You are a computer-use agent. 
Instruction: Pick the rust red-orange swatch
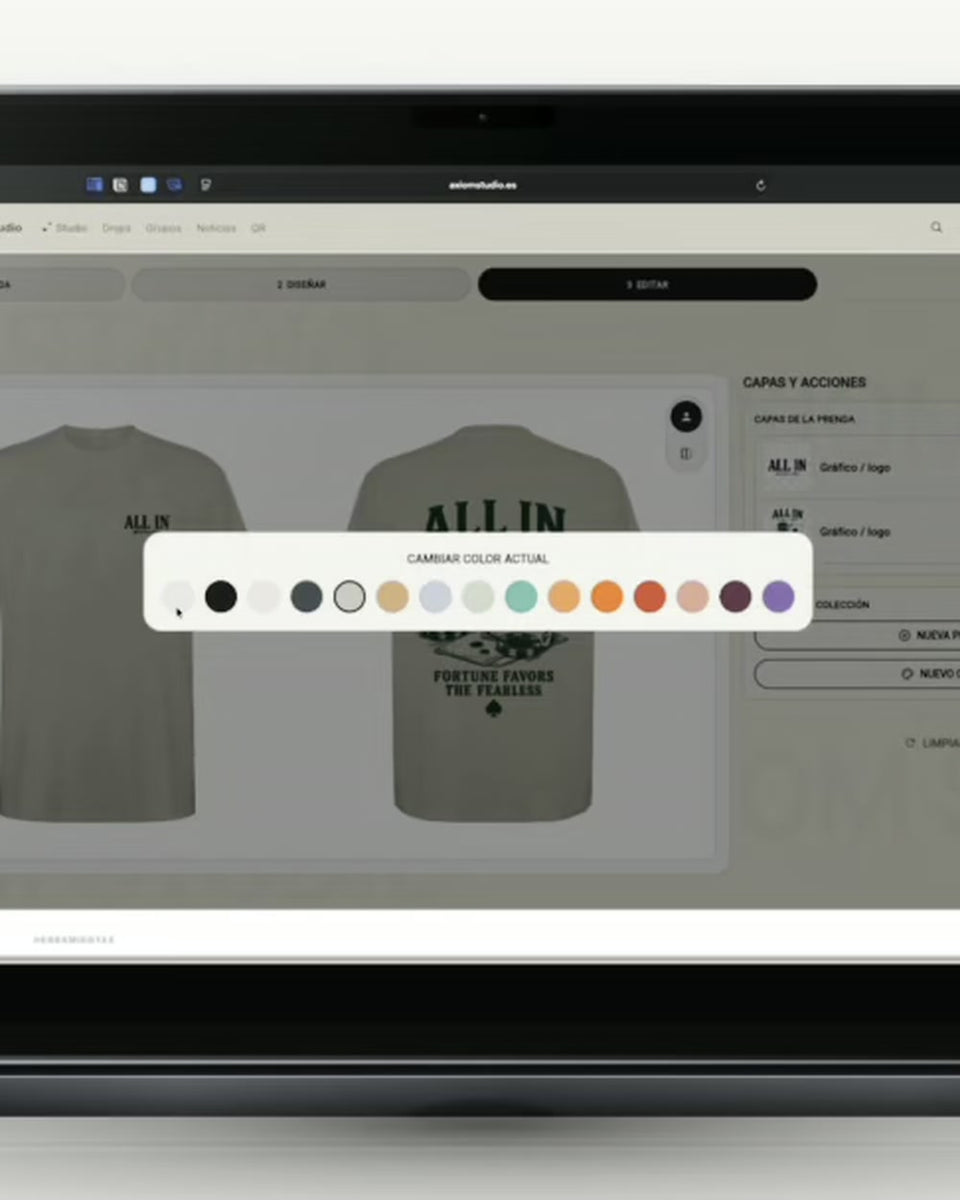(650, 597)
